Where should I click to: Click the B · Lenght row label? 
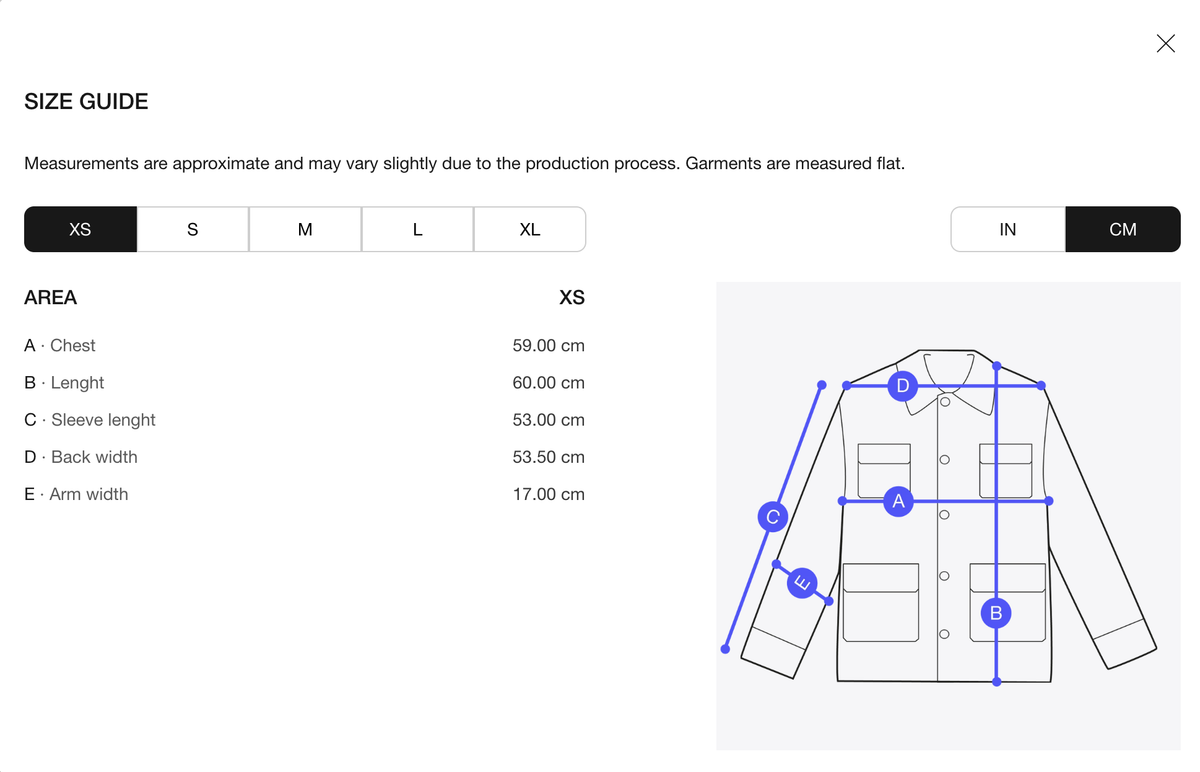(x=64, y=382)
